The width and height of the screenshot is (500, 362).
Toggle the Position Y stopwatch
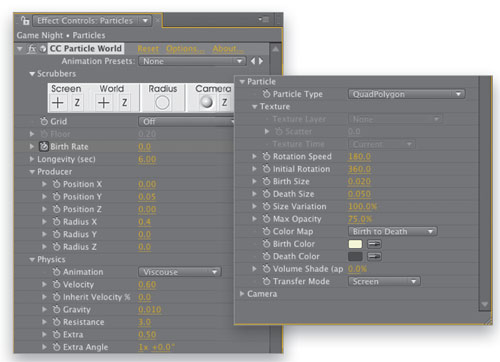pyautogui.click(x=57, y=197)
